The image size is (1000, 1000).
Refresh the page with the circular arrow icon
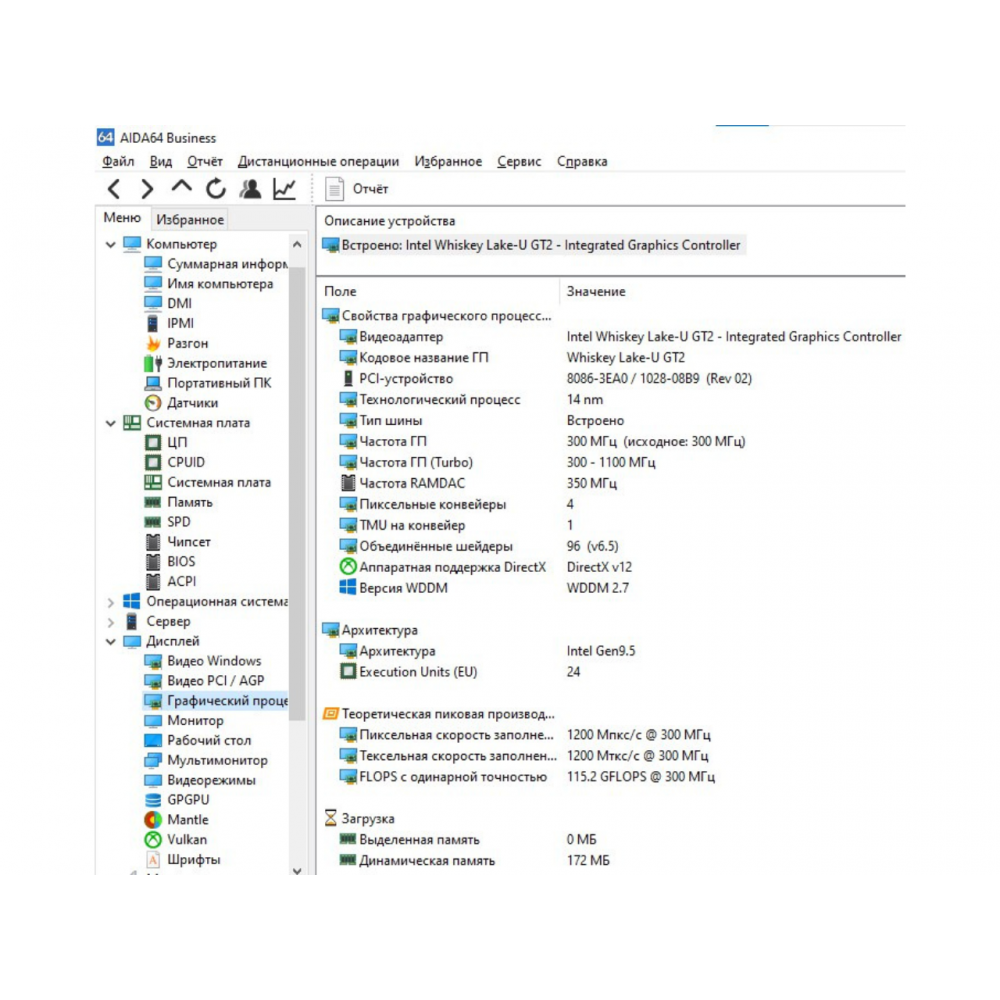[x=216, y=189]
